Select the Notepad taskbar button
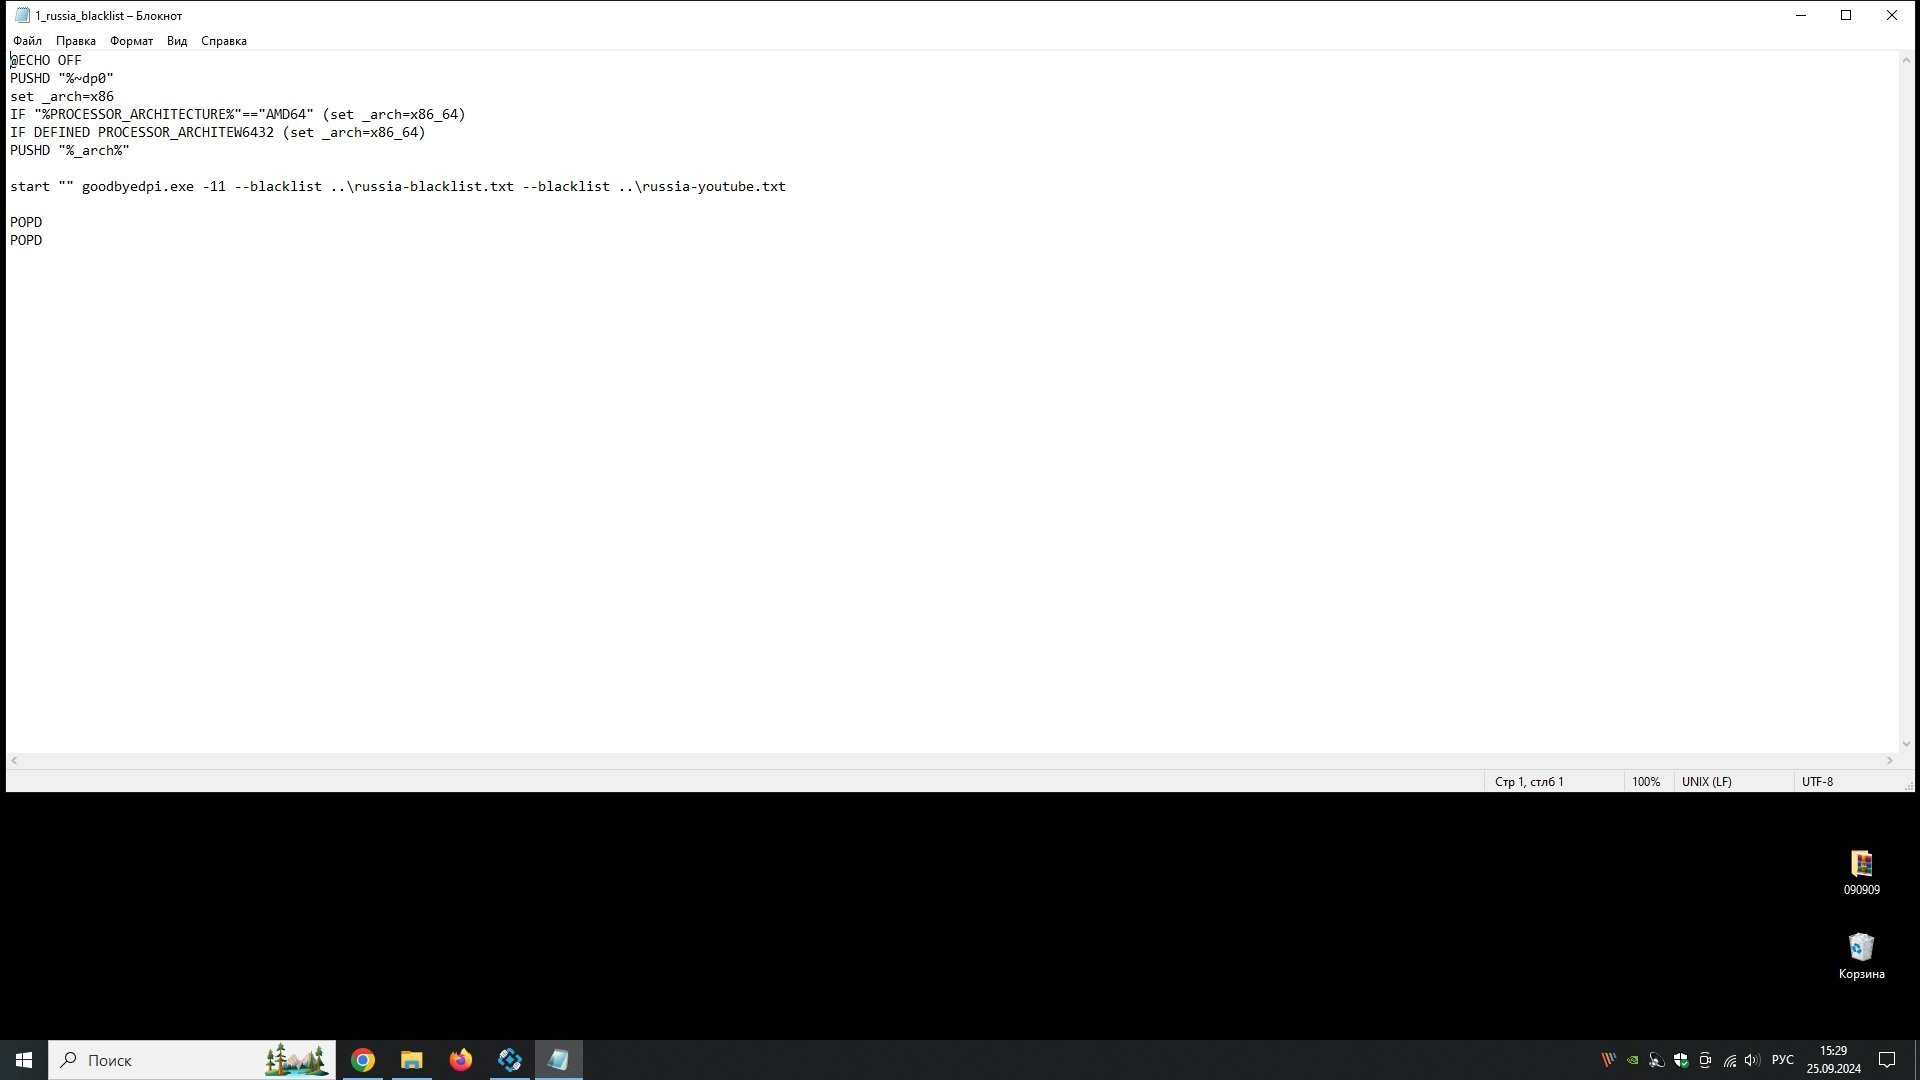The image size is (1920, 1080). pos(559,1060)
